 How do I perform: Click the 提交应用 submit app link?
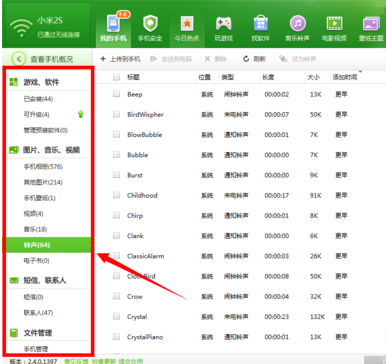(x=131, y=361)
